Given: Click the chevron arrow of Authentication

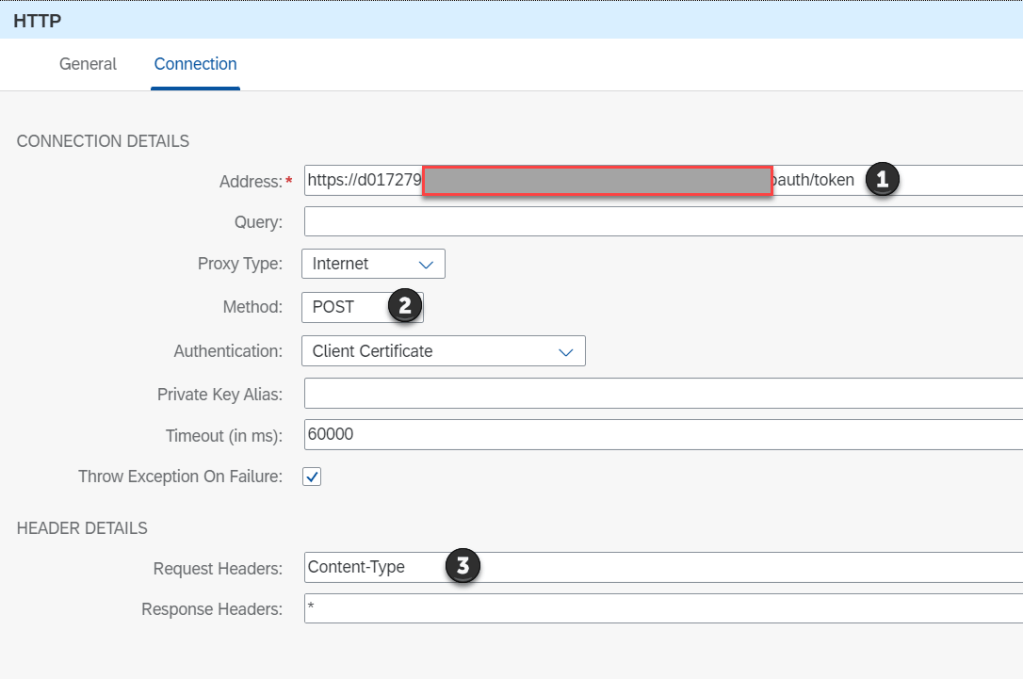Looking at the screenshot, I should 565,351.
